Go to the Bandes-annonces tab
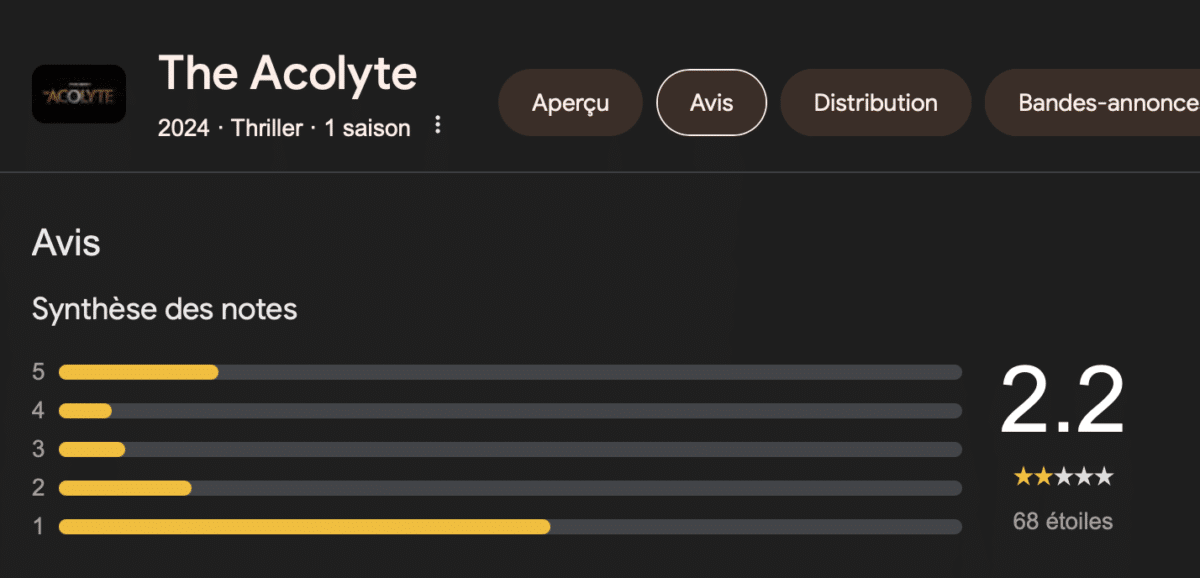Image resolution: width=1200 pixels, height=578 pixels. (1092, 102)
